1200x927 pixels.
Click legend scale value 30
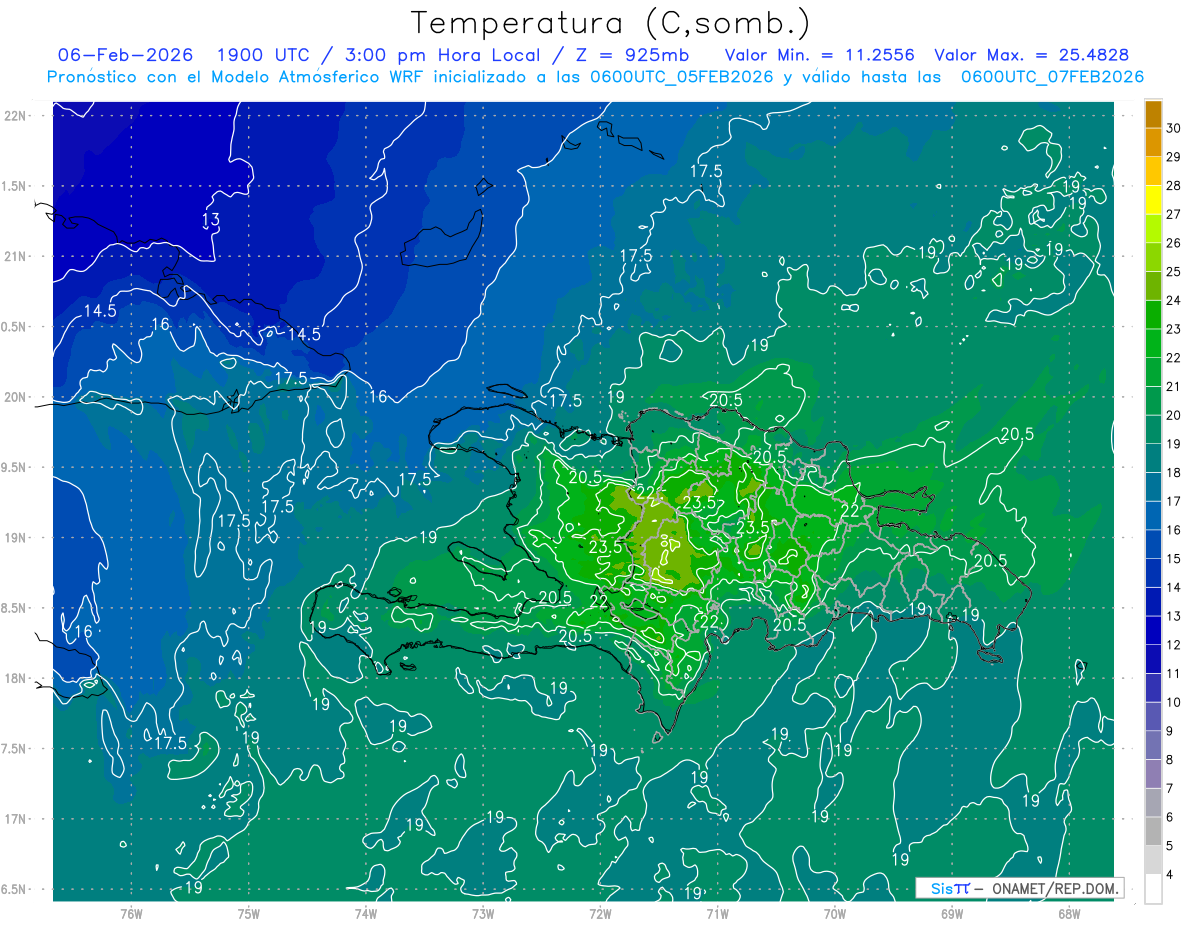(1174, 127)
